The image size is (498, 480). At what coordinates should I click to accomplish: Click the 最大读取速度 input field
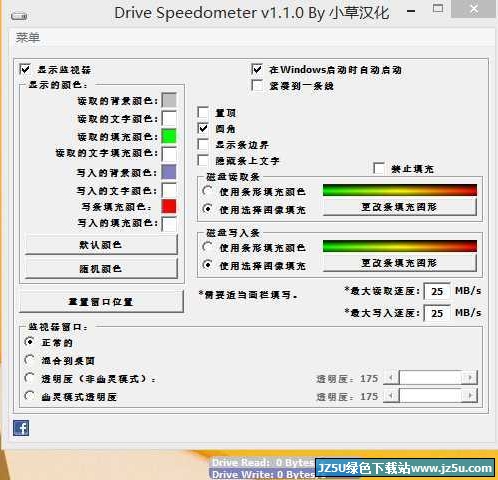(x=437, y=291)
